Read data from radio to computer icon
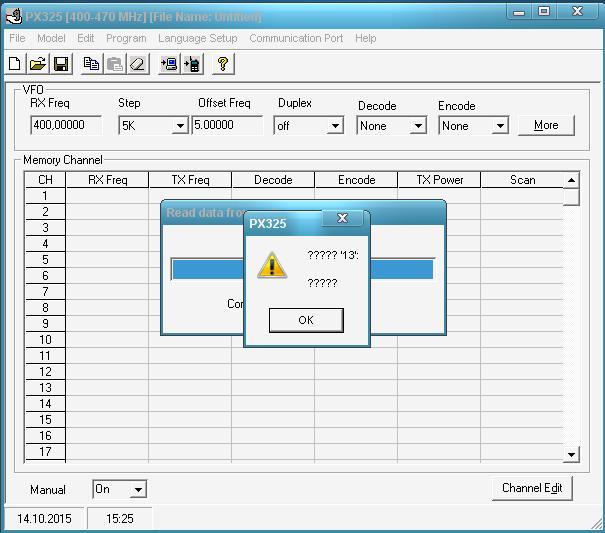This screenshot has height=533, width=605. point(169,64)
